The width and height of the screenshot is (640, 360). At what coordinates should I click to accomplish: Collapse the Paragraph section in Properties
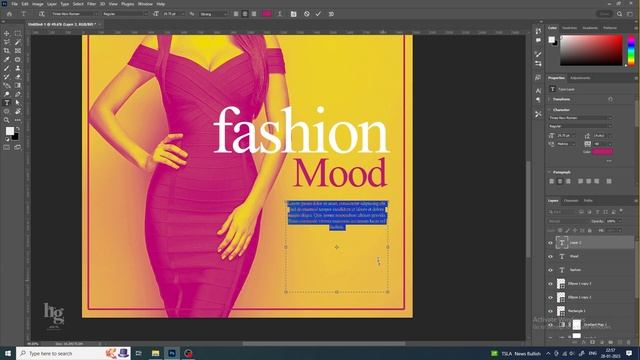[x=549, y=172]
